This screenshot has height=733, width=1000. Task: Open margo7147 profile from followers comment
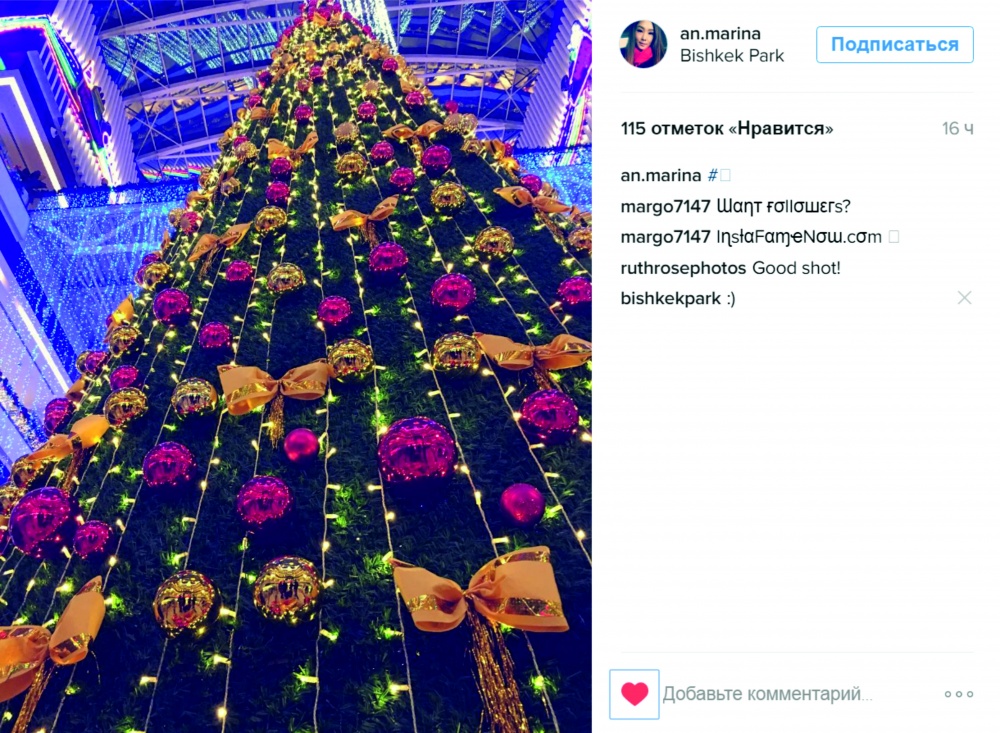(x=665, y=206)
